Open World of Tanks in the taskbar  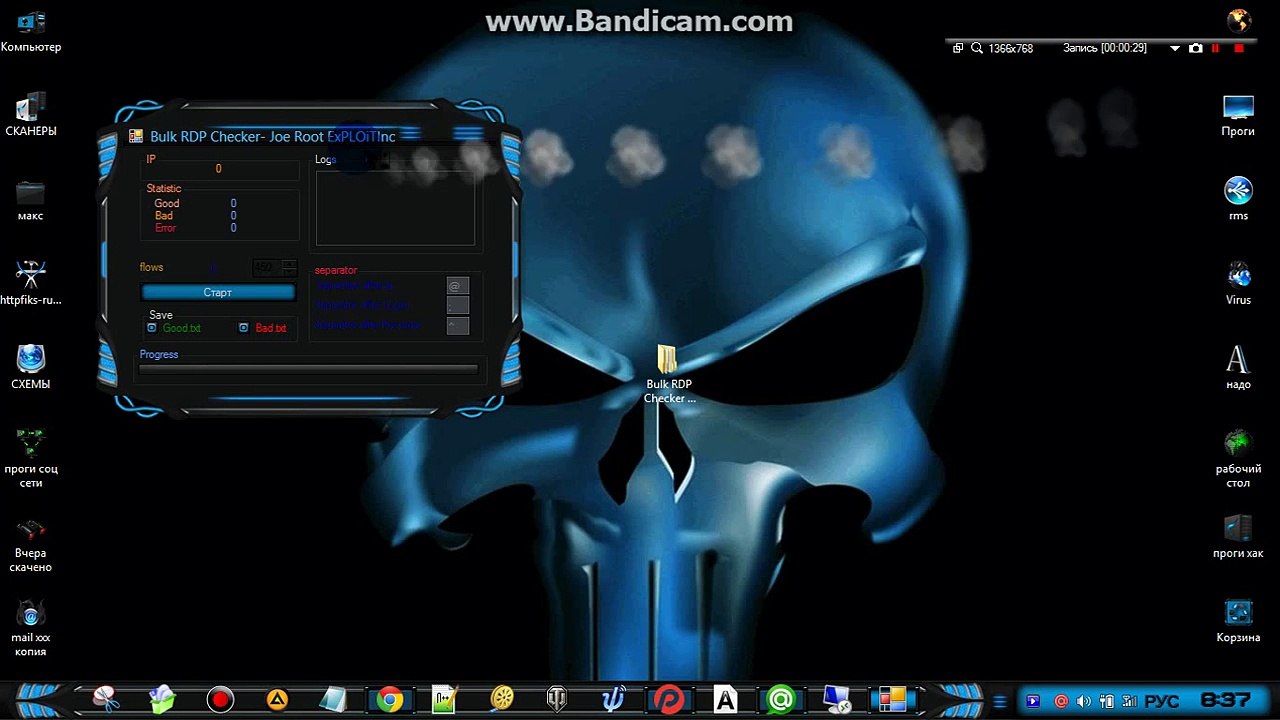[557, 699]
